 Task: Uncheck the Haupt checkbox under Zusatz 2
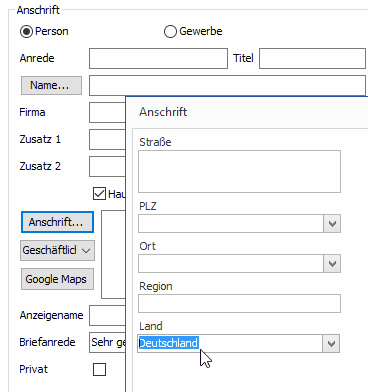(x=99, y=193)
